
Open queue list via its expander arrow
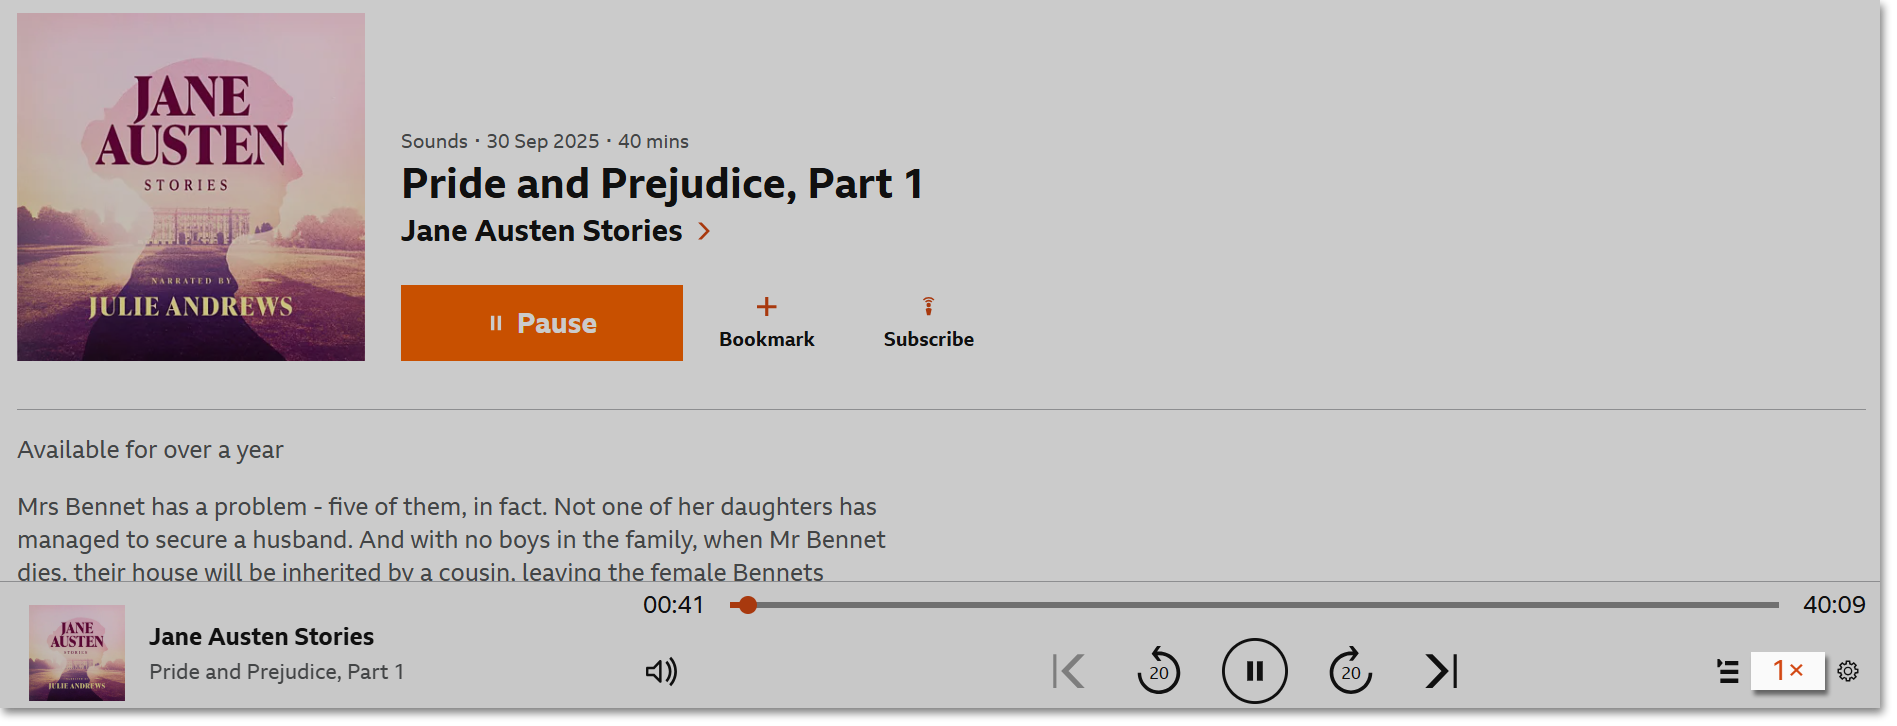click(1729, 671)
